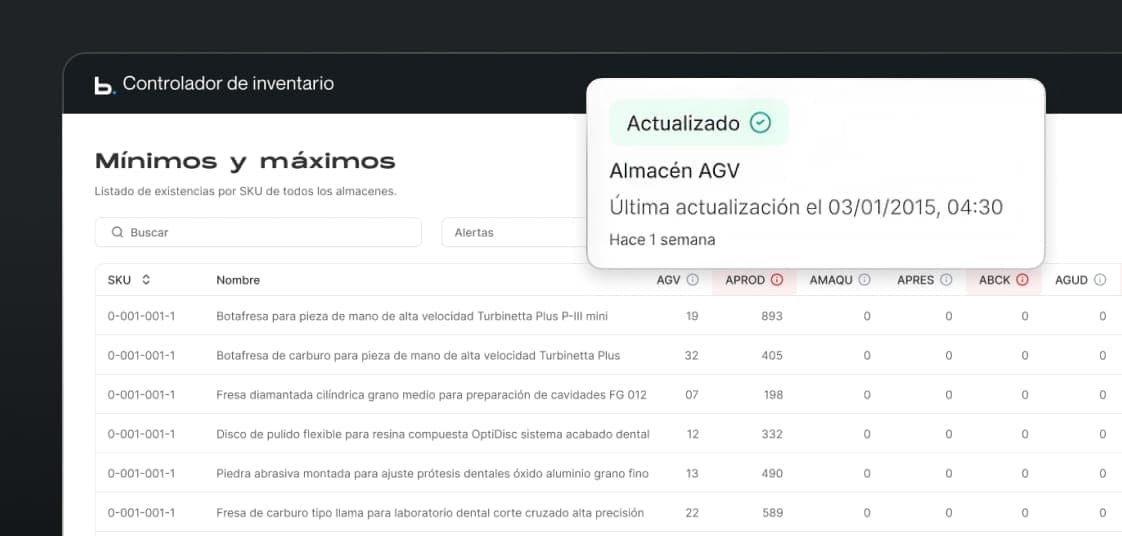1122x536 pixels.
Task: Click AGV value 13
Action: (x=692, y=473)
